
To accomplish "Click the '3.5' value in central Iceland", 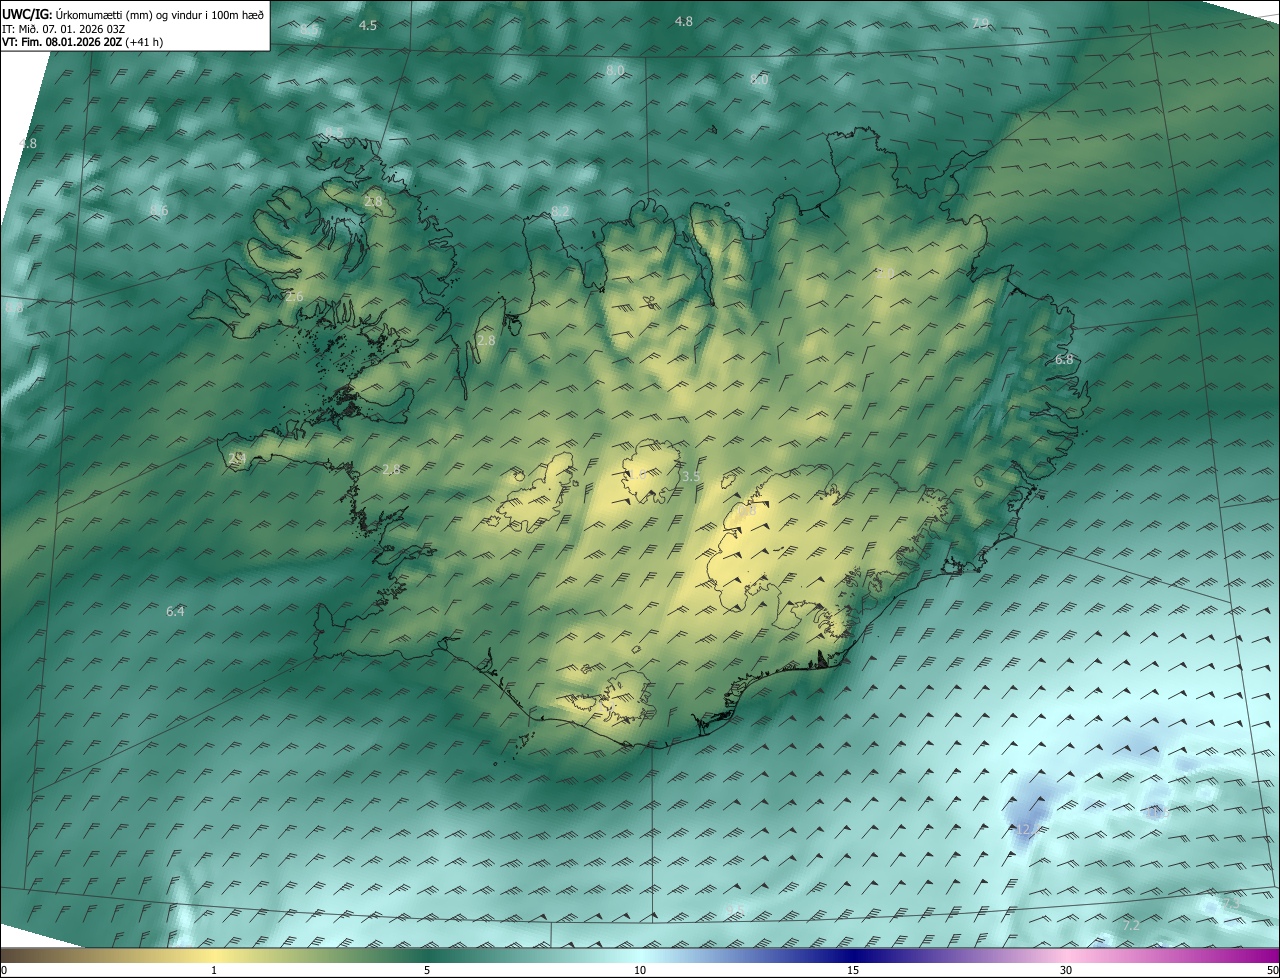I will point(690,477).
